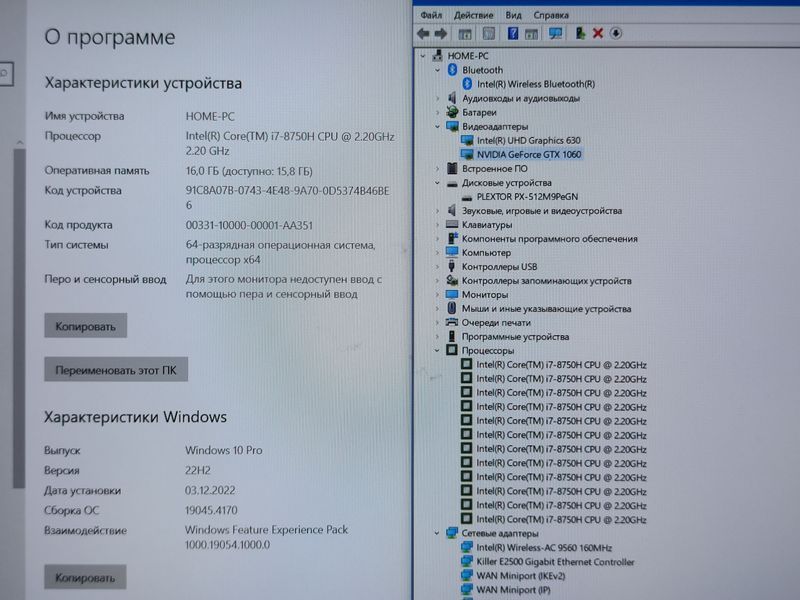Click the Update driver toolbar icon
The image size is (800, 600).
click(x=580, y=34)
